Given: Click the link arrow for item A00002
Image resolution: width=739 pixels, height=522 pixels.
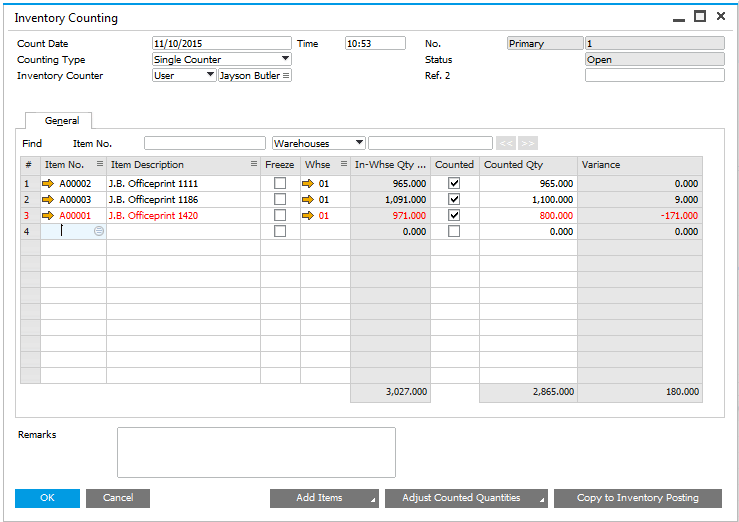Looking at the screenshot, I should point(49,184).
